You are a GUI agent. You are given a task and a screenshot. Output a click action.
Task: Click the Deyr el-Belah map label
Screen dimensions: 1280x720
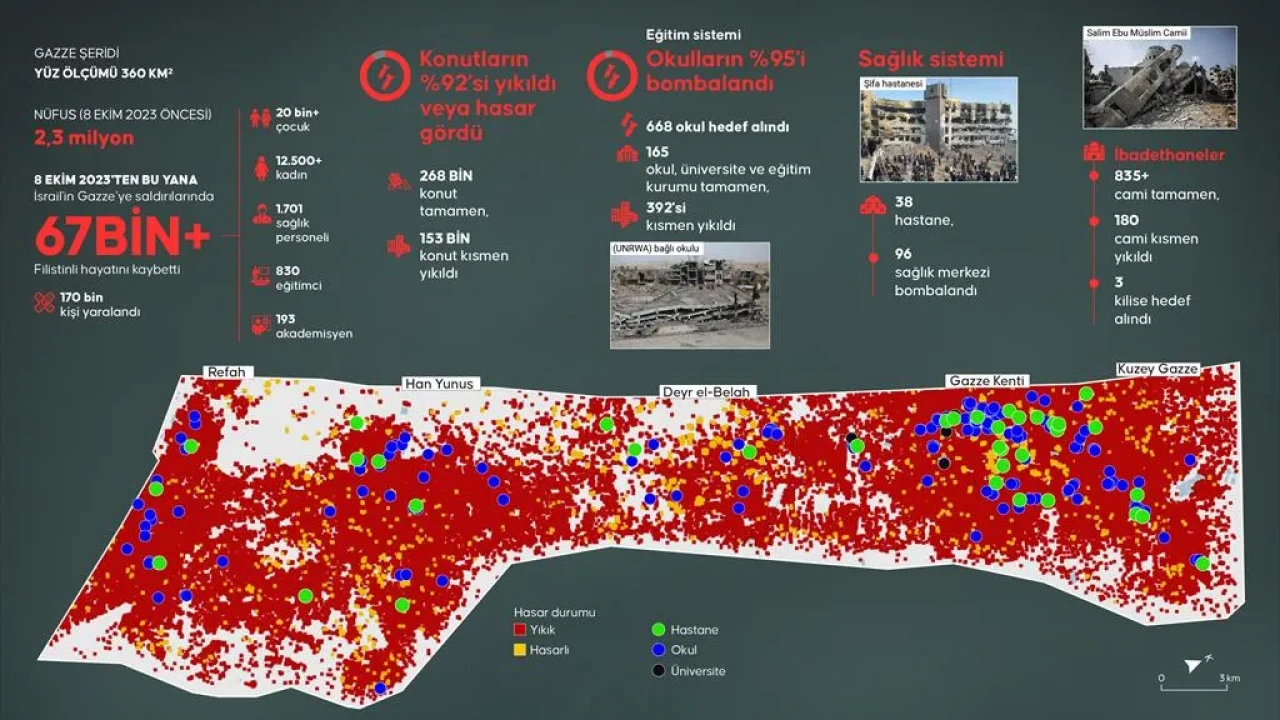coord(708,391)
